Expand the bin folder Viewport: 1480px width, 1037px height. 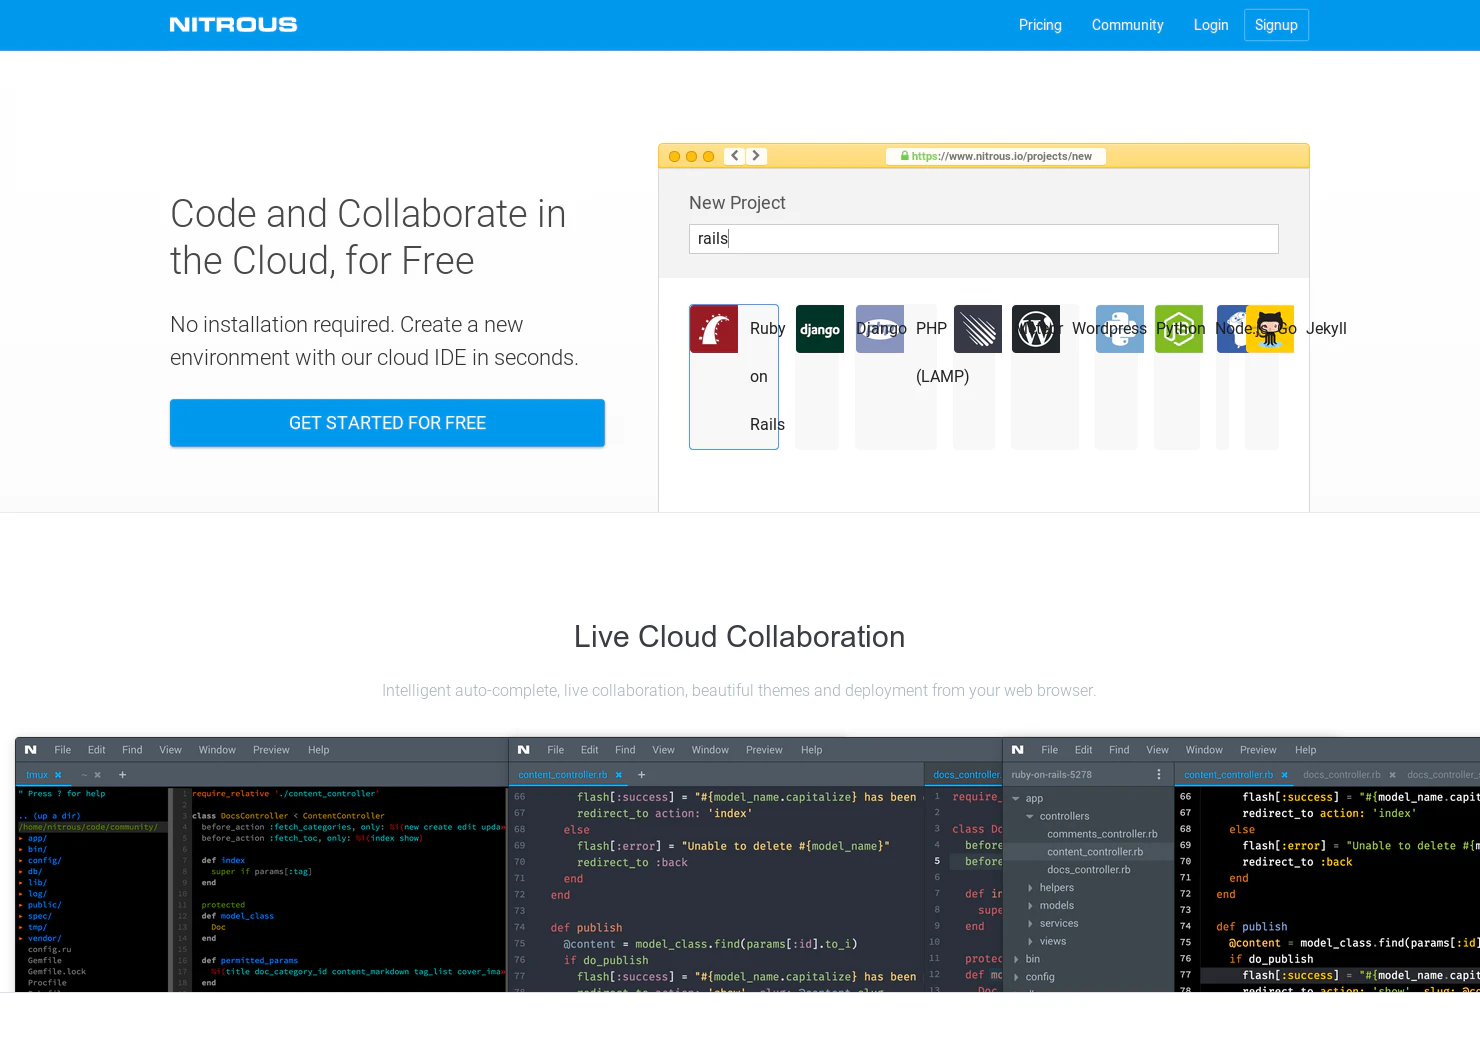click(x=1016, y=960)
